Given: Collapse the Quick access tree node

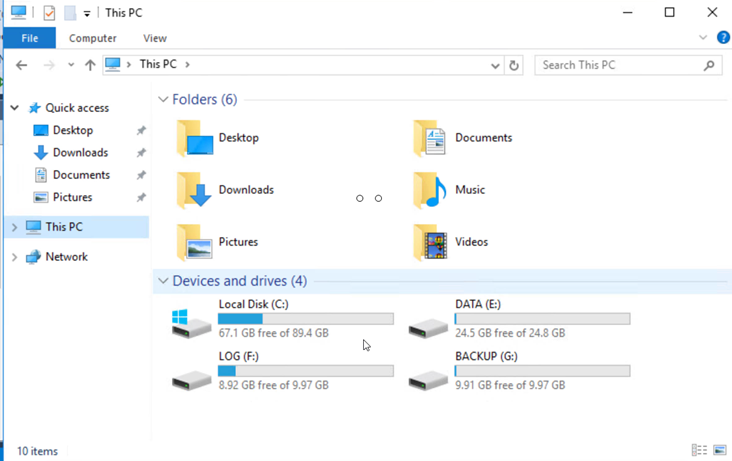Looking at the screenshot, I should [x=15, y=108].
